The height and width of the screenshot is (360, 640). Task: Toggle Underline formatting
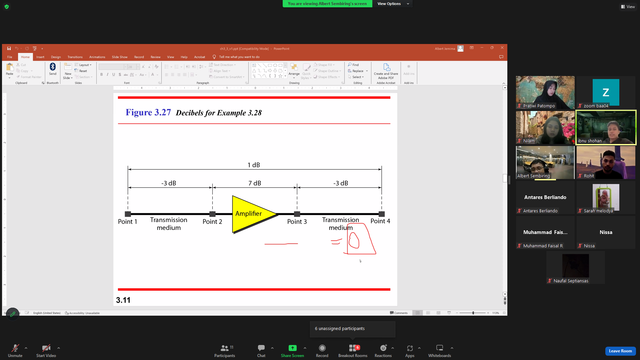point(113,75)
